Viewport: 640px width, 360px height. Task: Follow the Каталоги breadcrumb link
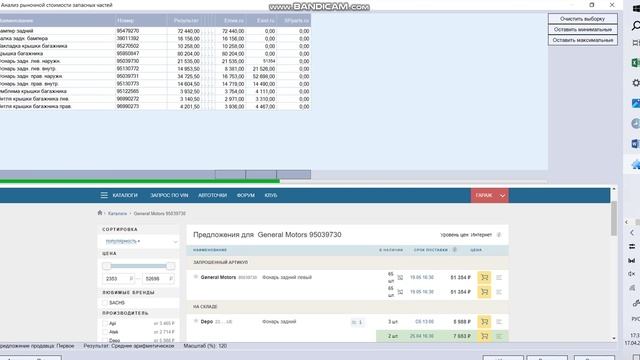[x=118, y=213]
